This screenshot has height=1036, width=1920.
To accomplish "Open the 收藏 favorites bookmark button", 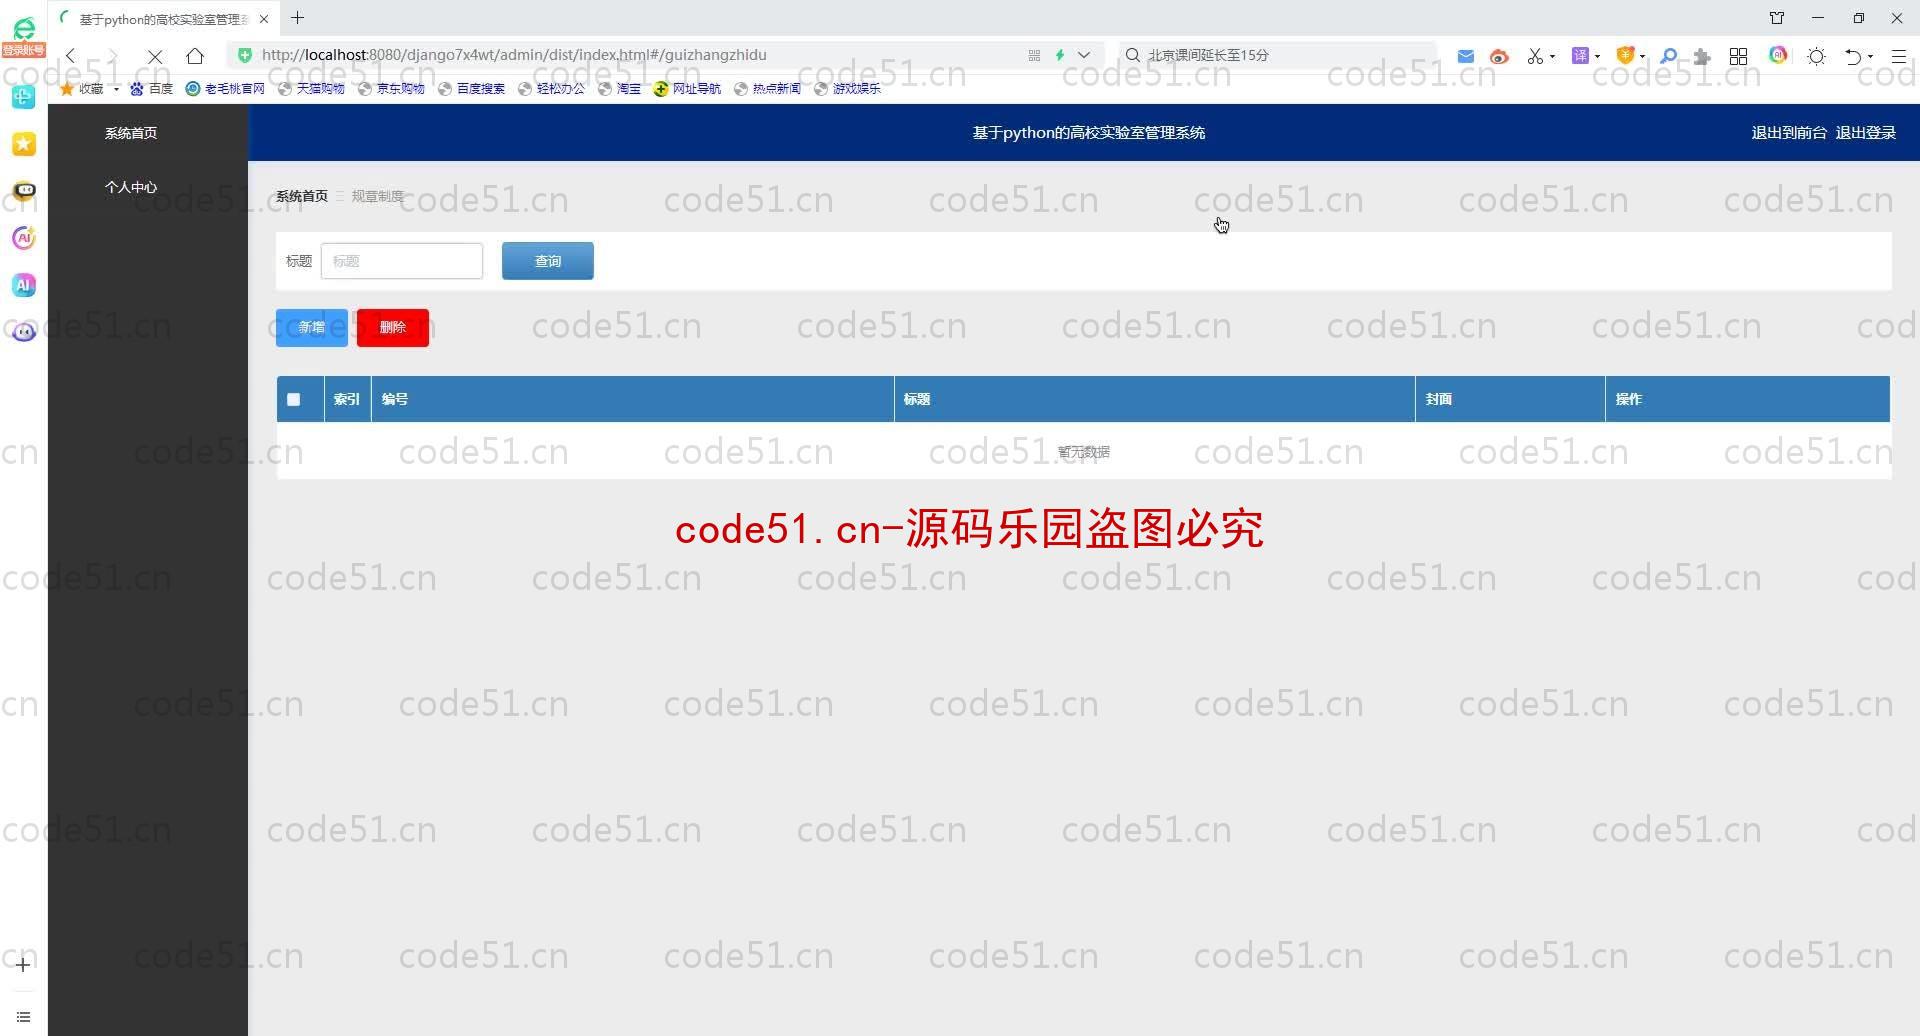I will tap(83, 88).
